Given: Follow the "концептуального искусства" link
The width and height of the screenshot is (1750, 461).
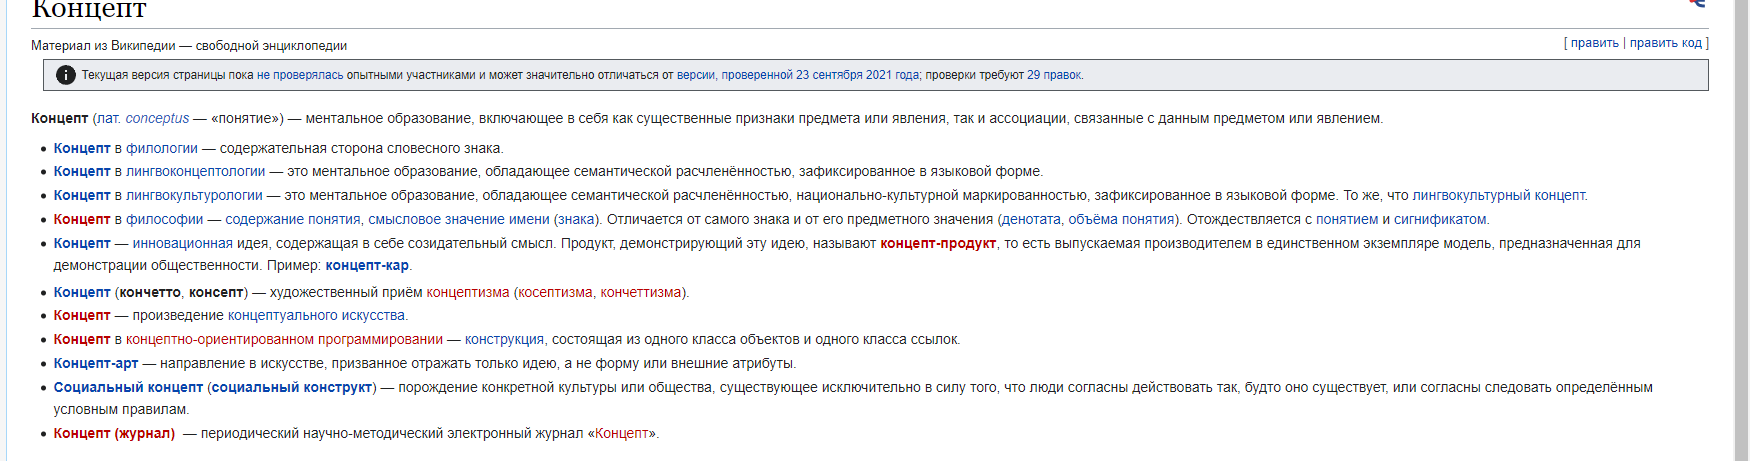Looking at the screenshot, I should 316,315.
